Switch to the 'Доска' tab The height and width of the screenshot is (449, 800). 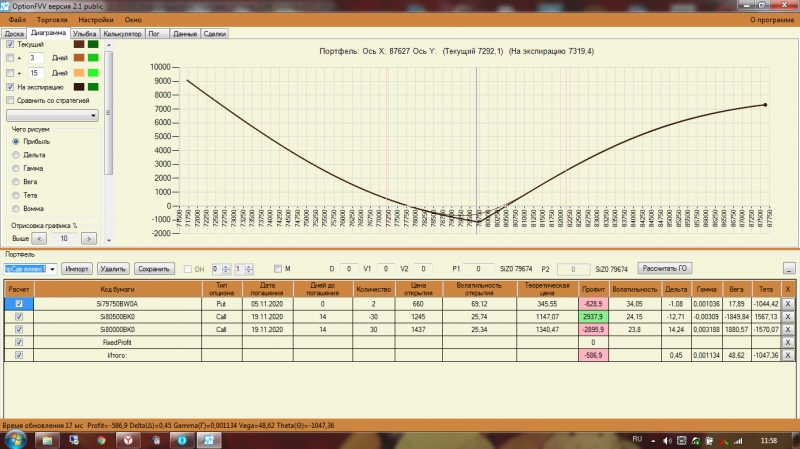(x=14, y=34)
